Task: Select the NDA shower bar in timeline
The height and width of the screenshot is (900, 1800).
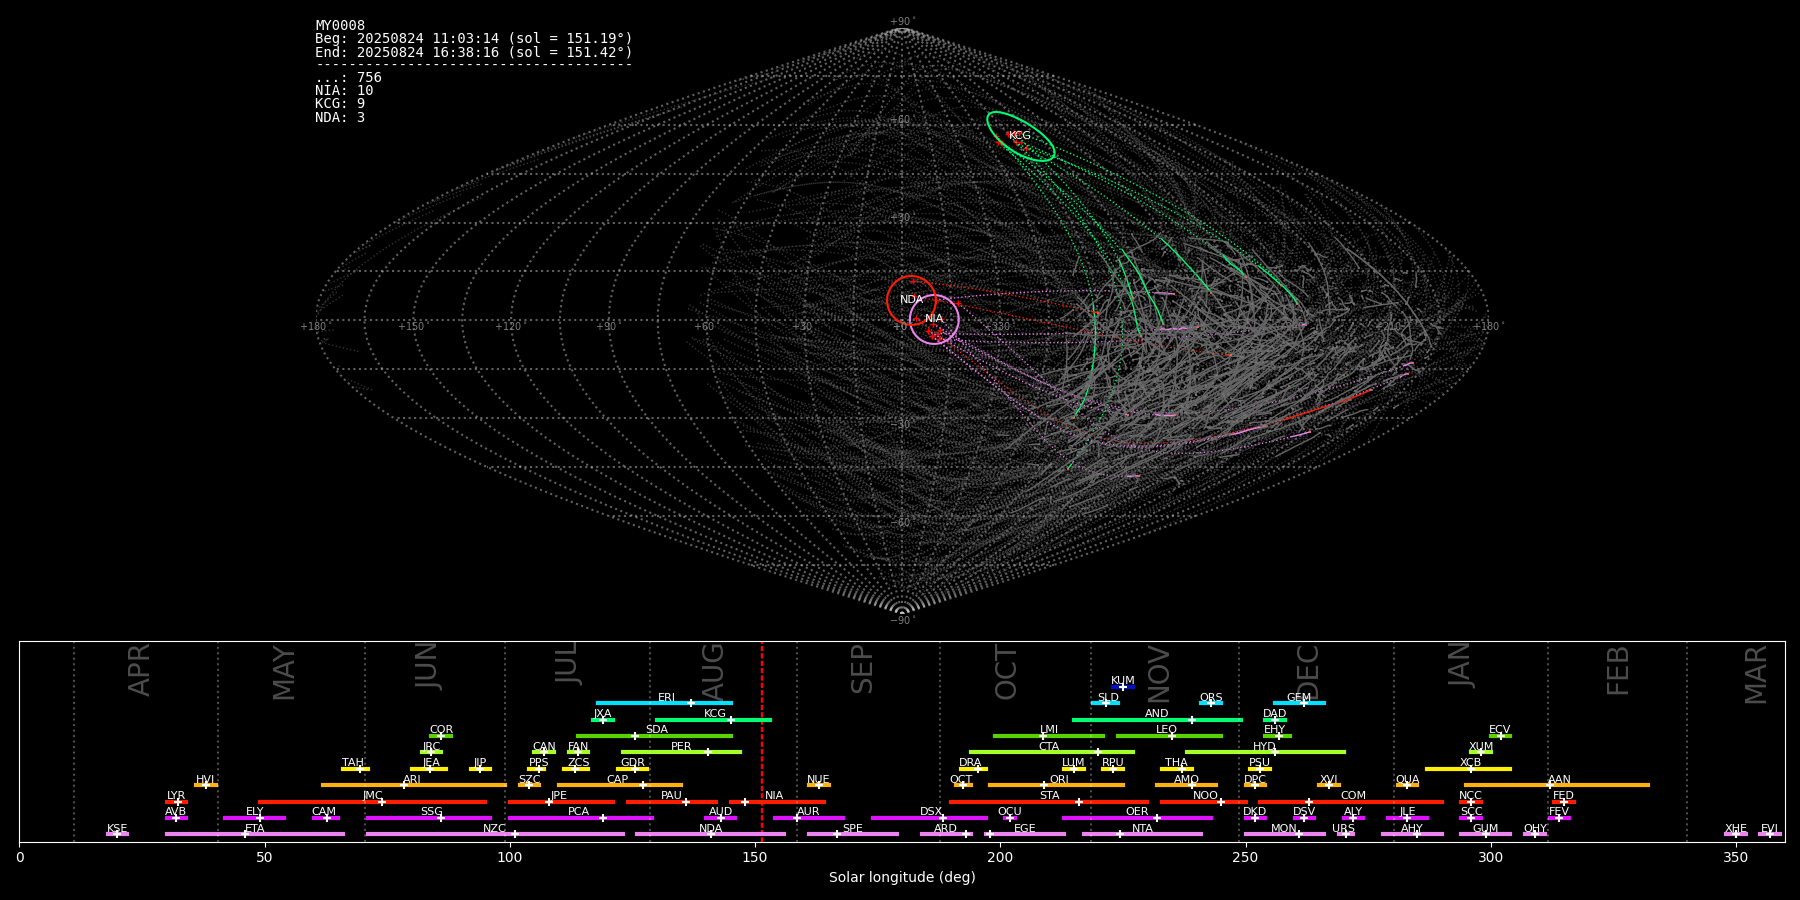Action: click(710, 834)
